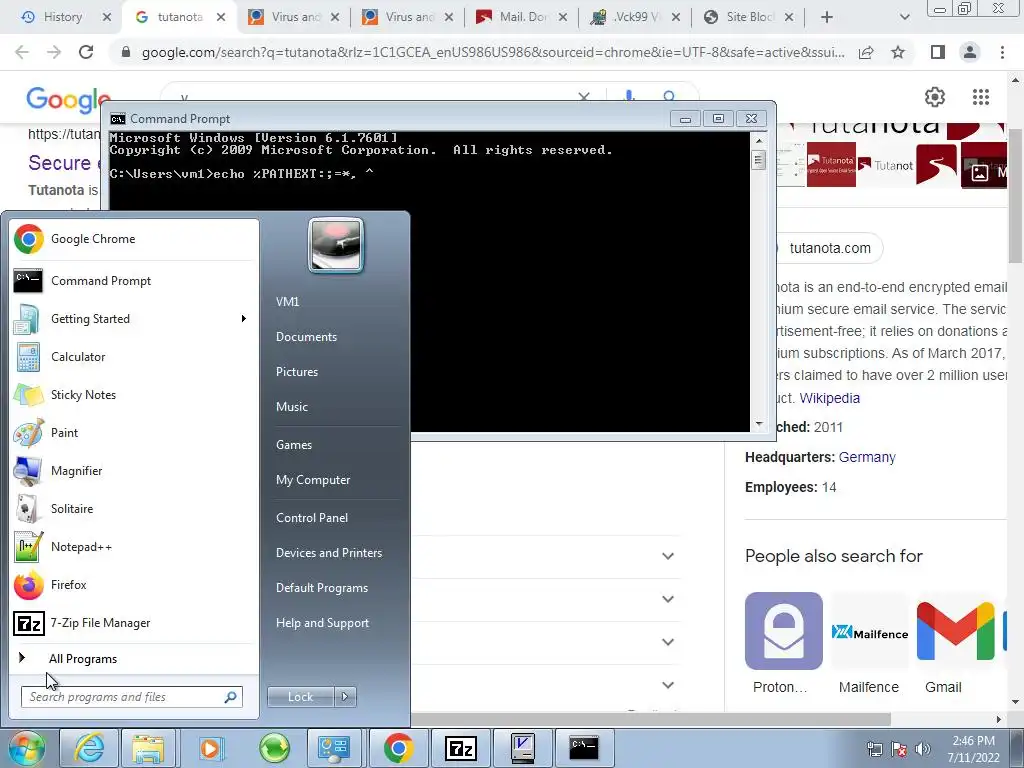This screenshot has height=768, width=1024.
Task: Open Google Chrome from Start menu
Action: click(x=134, y=239)
